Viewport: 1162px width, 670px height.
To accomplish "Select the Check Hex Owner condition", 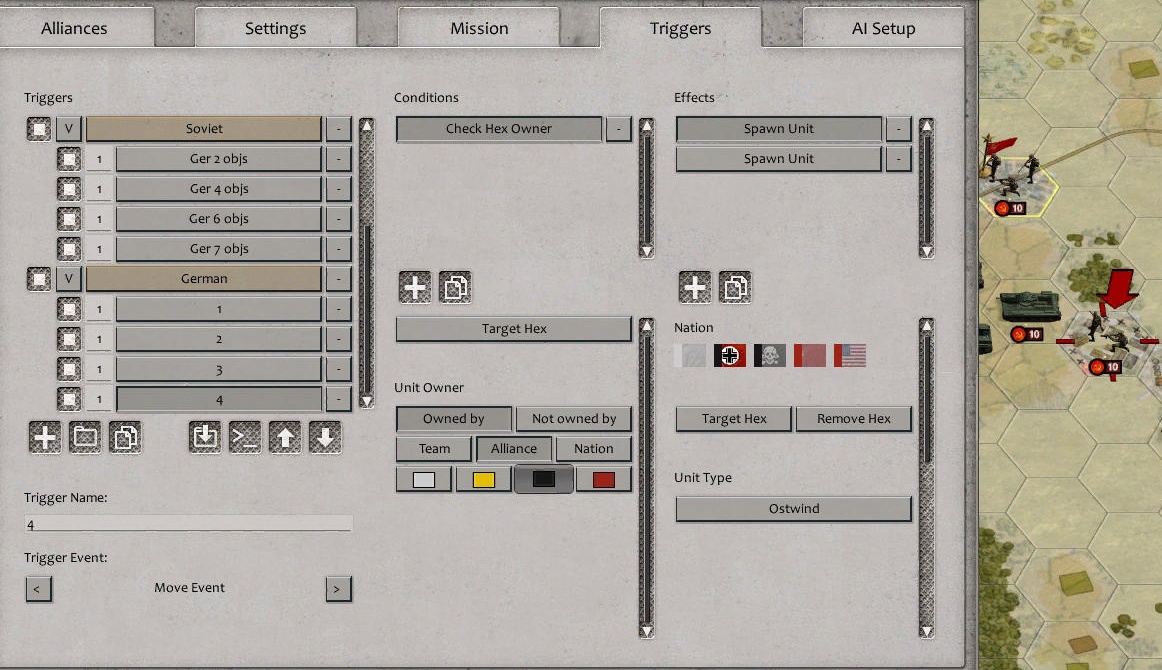I will [x=499, y=129].
